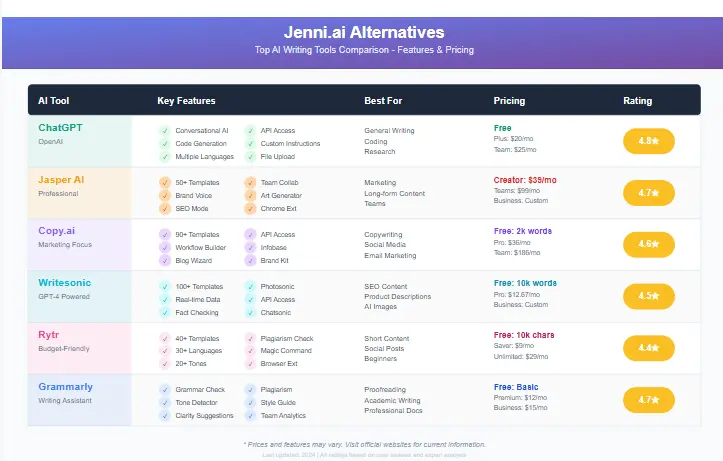Viewport: 723px width, 461px height.
Task: Click the checkmark icon beside Multiple Languages
Action: 165,157
